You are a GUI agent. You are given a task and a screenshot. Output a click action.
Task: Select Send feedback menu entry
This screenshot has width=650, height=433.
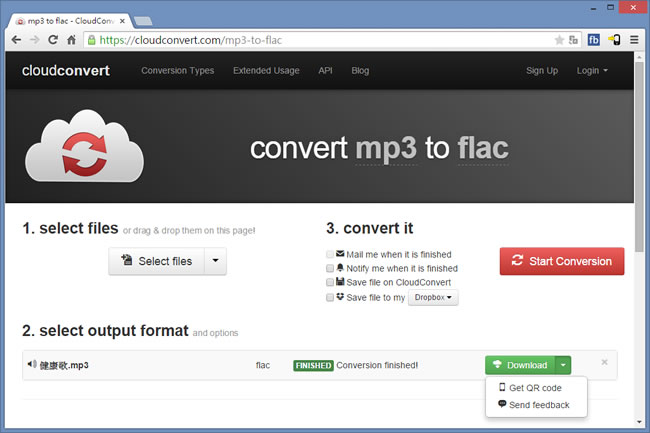pos(536,405)
